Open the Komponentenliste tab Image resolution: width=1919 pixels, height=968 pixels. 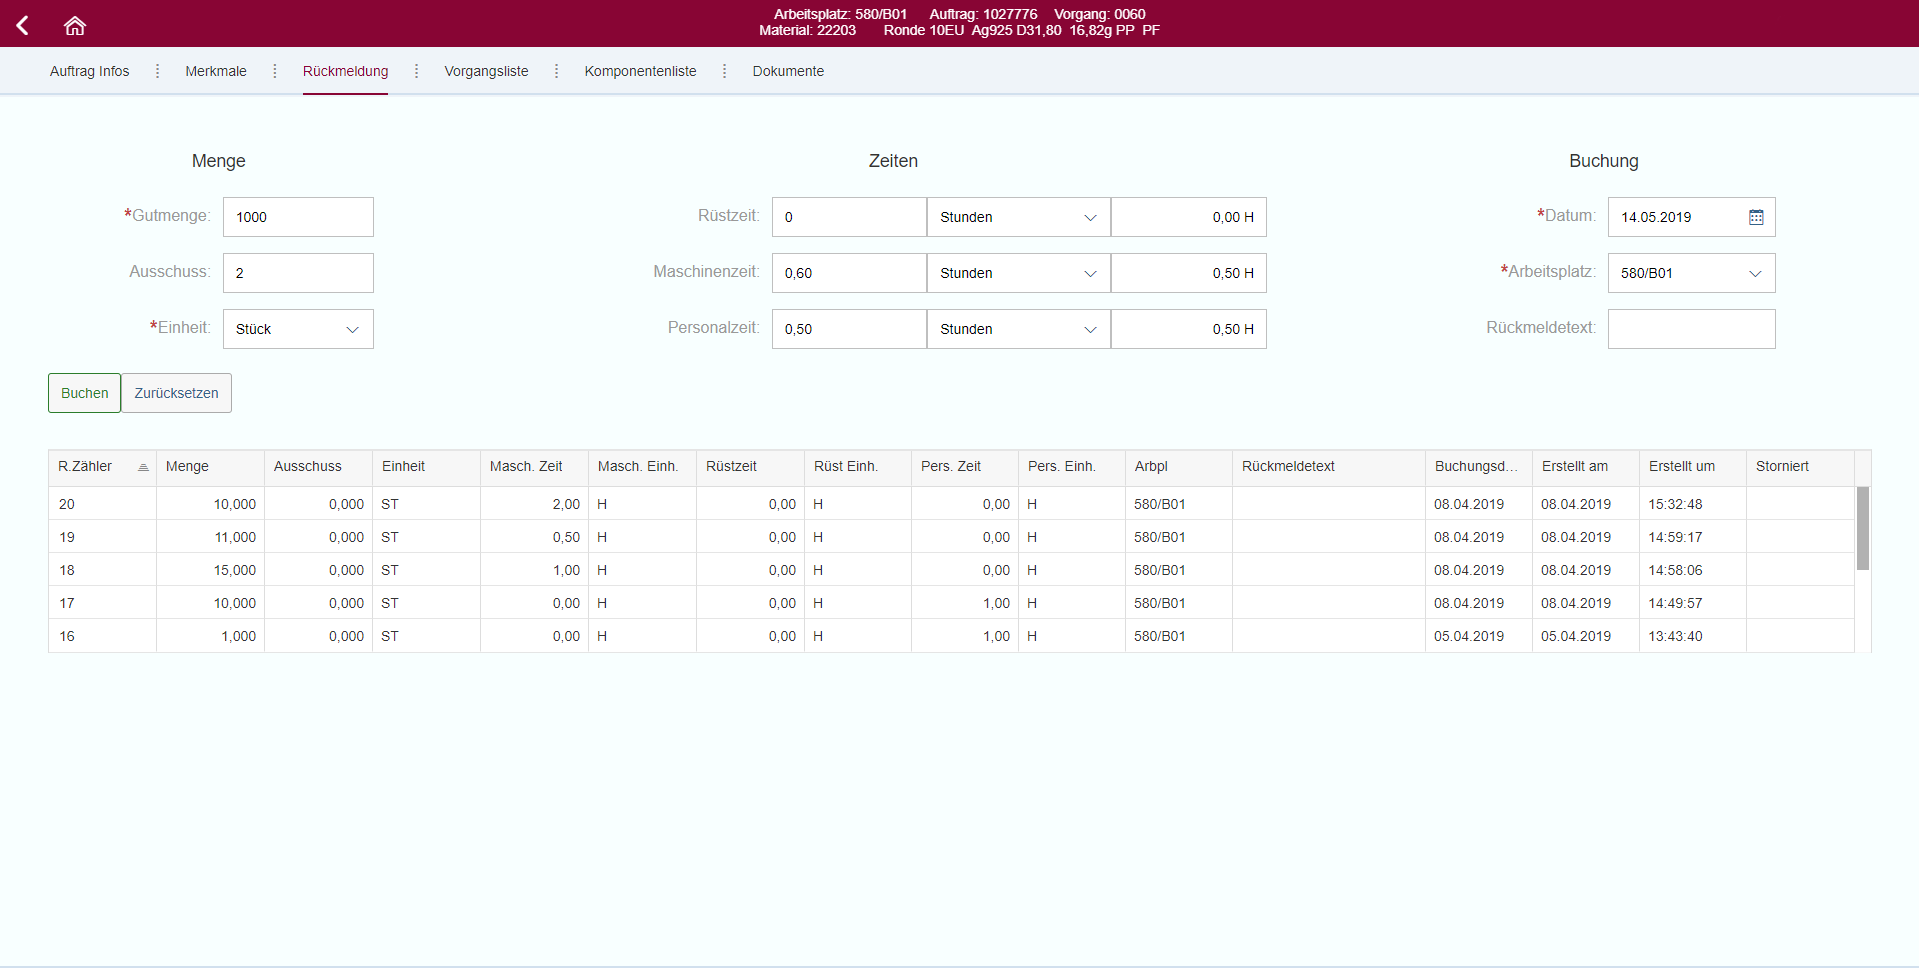[640, 71]
